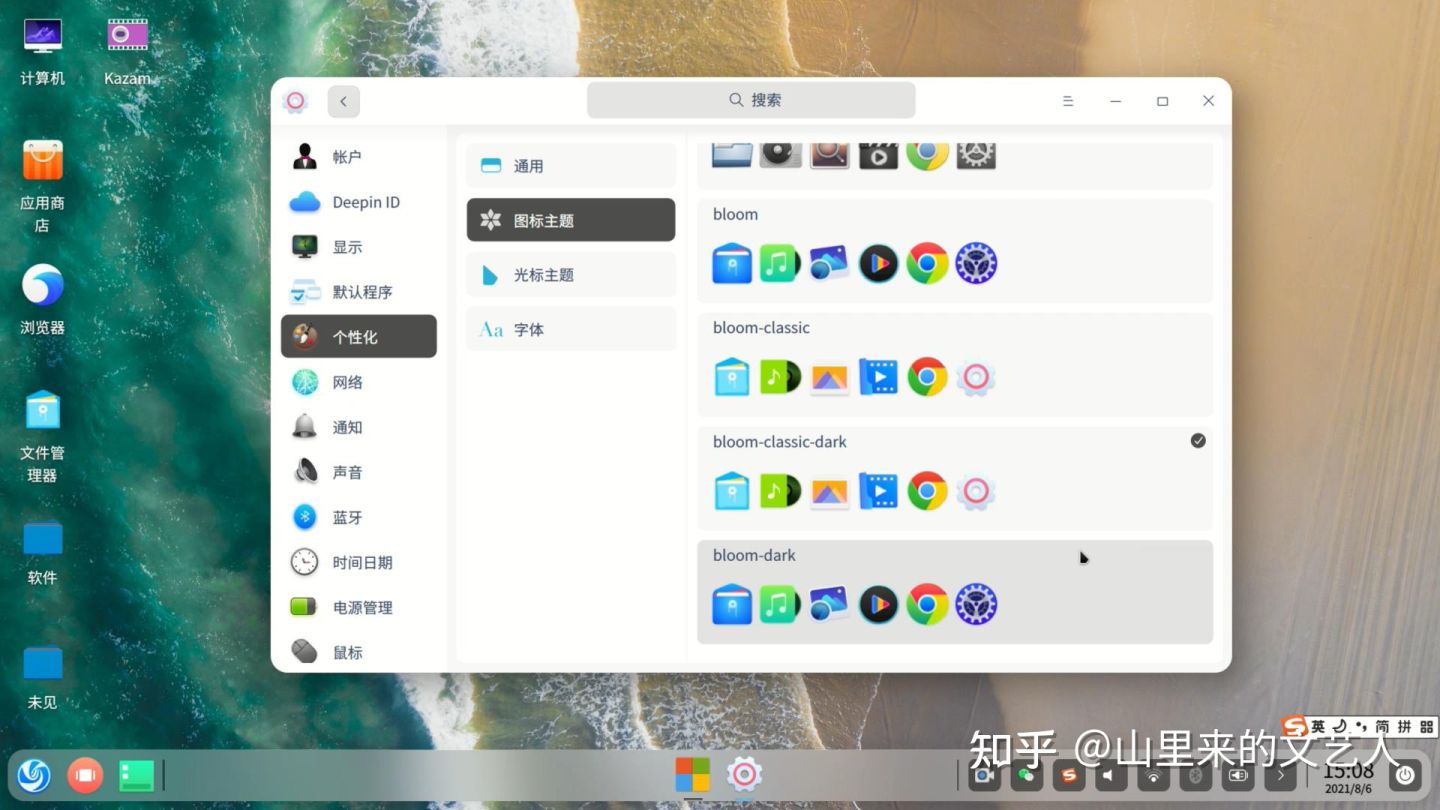1440x810 pixels.
Task: Select the 图标主题 section
Action: click(x=571, y=220)
